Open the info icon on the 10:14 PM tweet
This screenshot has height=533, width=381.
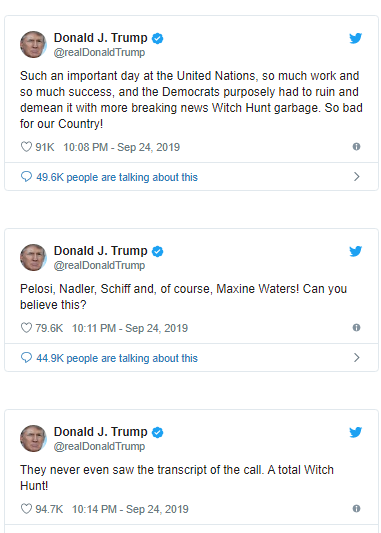[x=356, y=509]
